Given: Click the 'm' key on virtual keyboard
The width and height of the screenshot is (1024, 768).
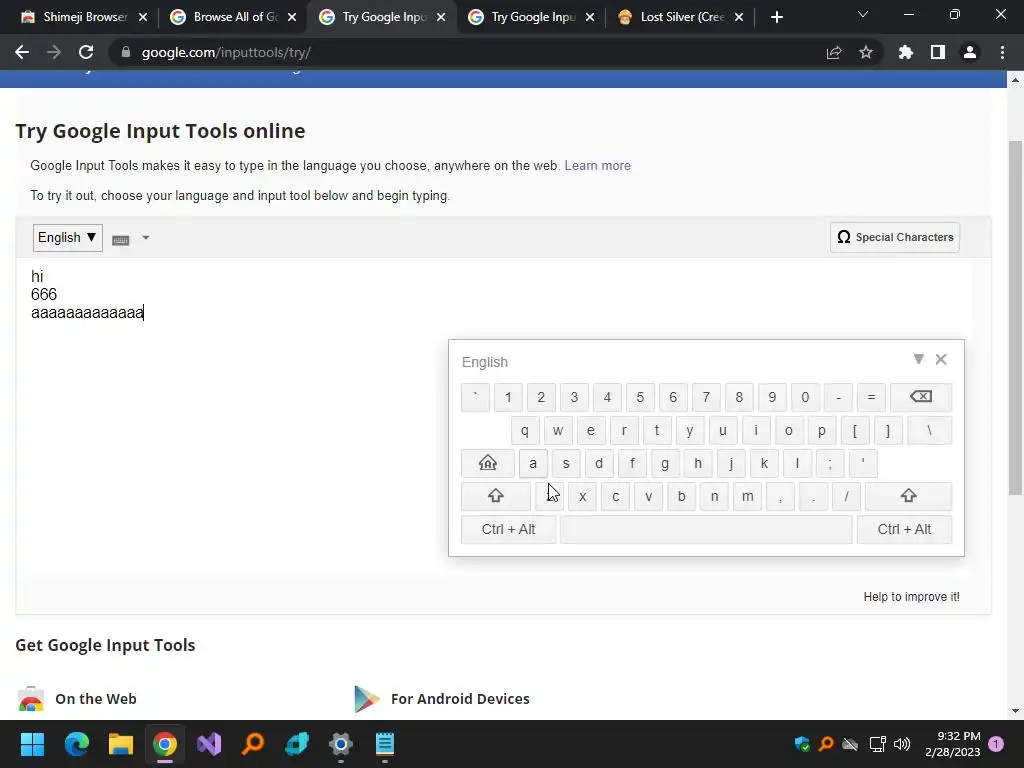Looking at the screenshot, I should [x=748, y=496].
